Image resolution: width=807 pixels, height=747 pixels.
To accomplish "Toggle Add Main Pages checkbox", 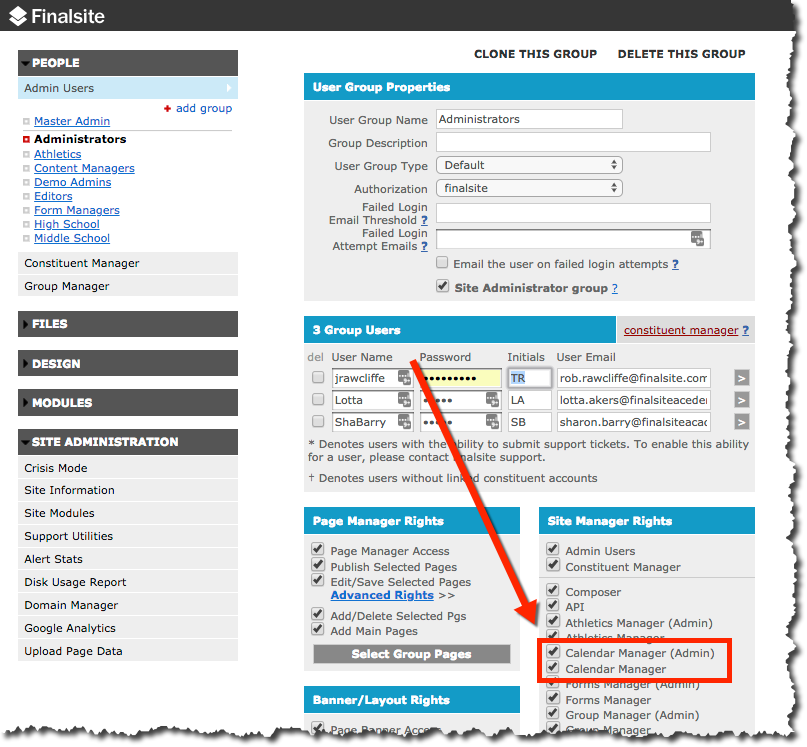I will (x=318, y=629).
